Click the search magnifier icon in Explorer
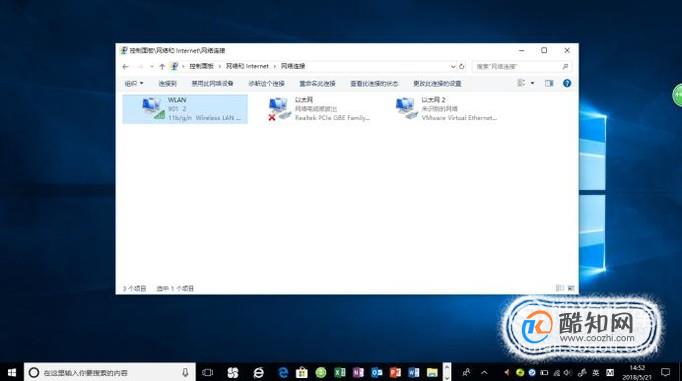 [x=565, y=67]
